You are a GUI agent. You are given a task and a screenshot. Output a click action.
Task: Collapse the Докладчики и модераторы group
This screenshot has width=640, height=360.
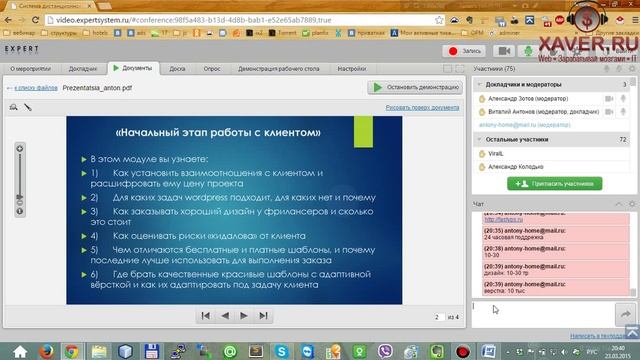click(479, 84)
